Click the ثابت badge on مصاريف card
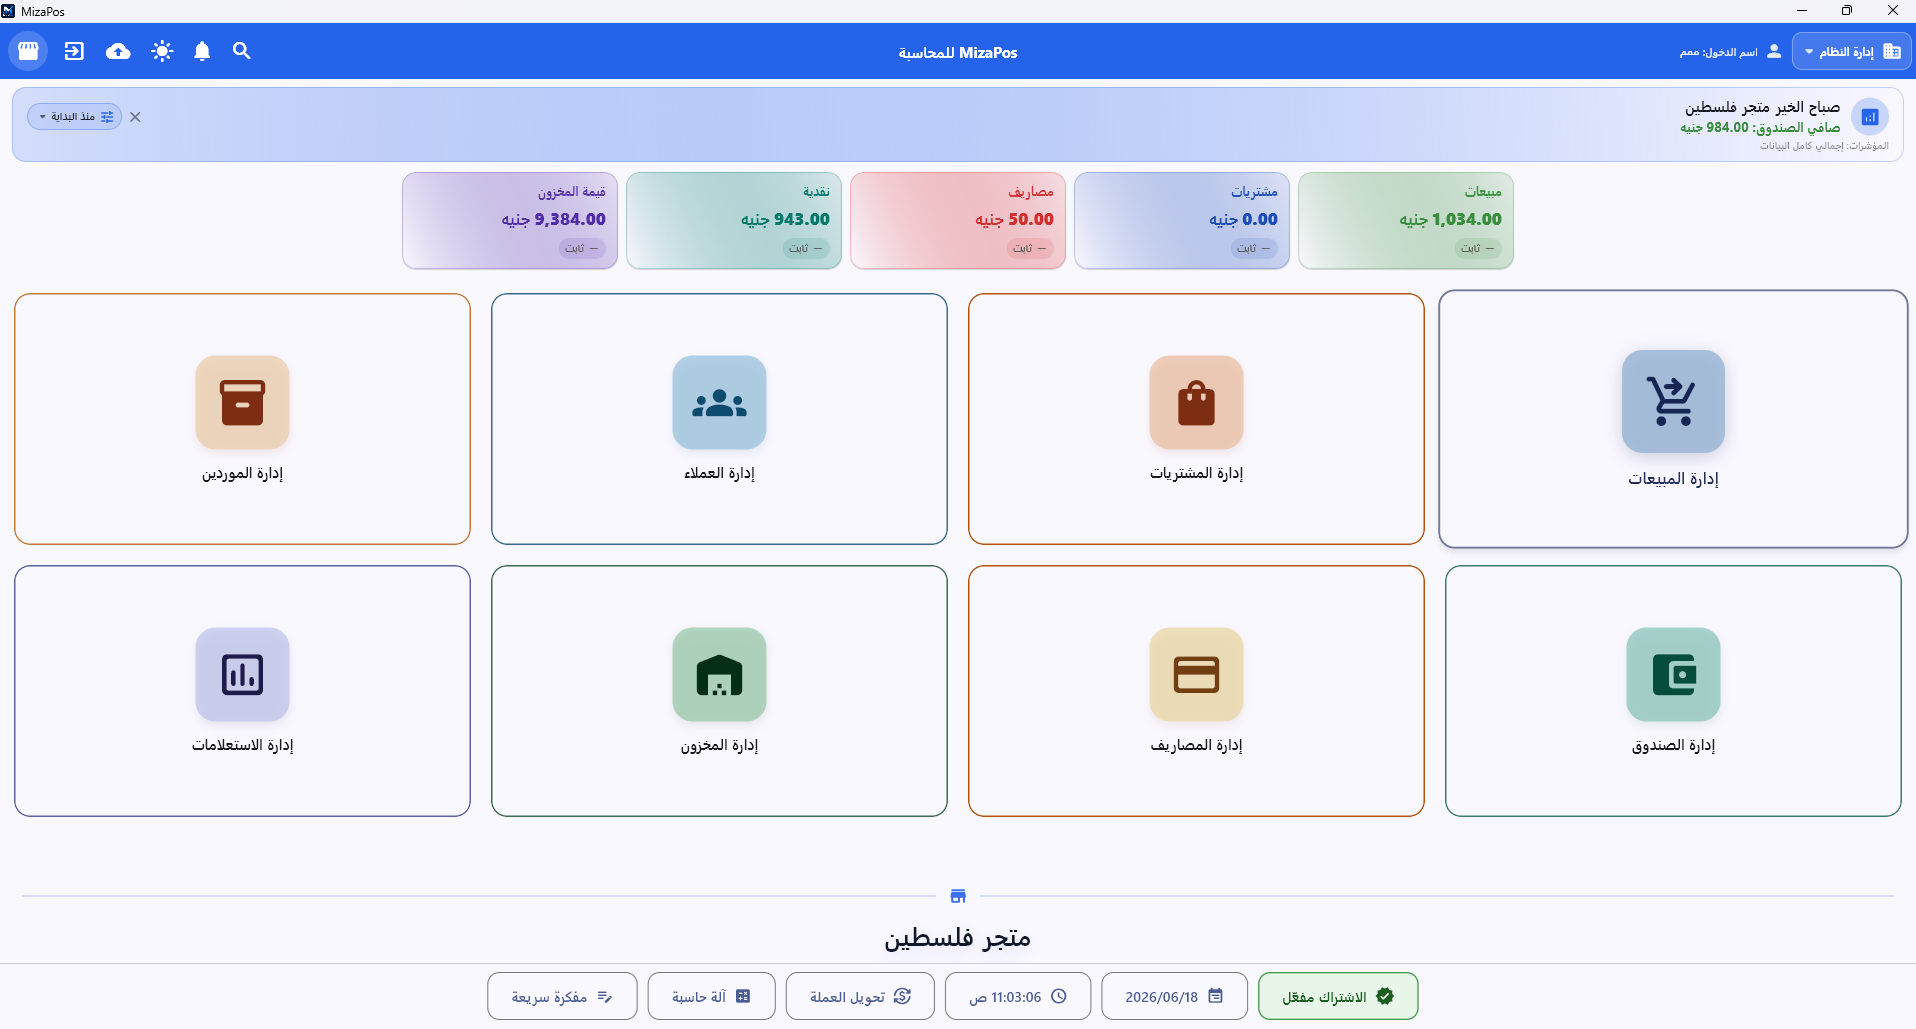Screen dimensions: 1916x1029 coord(1029,248)
